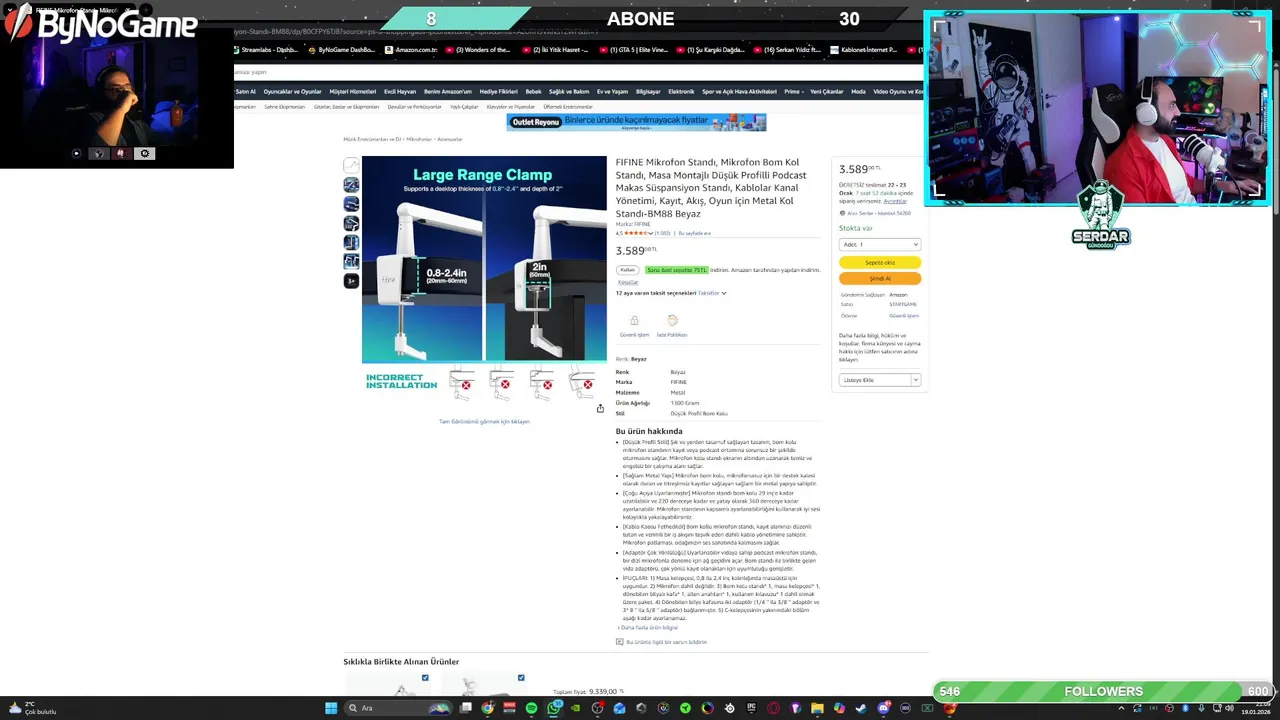The width and height of the screenshot is (1280, 720).
Task: Open the Bilgisayar menu item
Action: click(648, 91)
